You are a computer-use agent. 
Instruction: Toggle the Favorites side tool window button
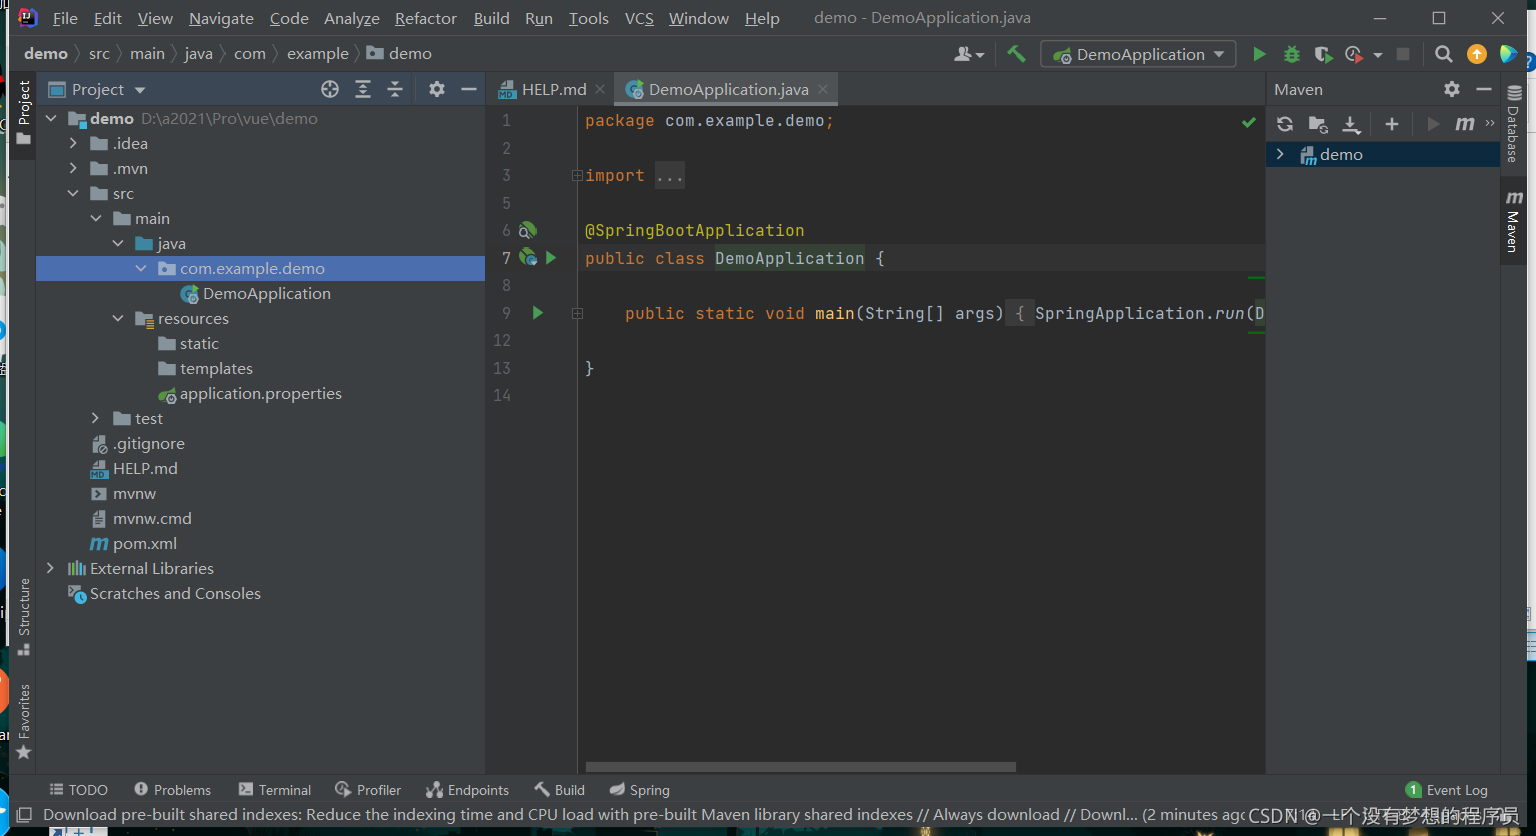24,721
